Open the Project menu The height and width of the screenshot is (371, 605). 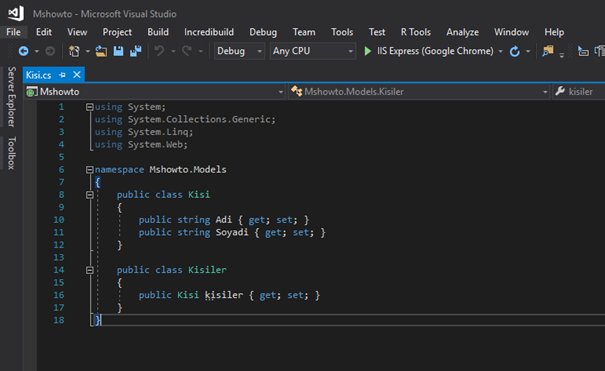click(x=117, y=32)
